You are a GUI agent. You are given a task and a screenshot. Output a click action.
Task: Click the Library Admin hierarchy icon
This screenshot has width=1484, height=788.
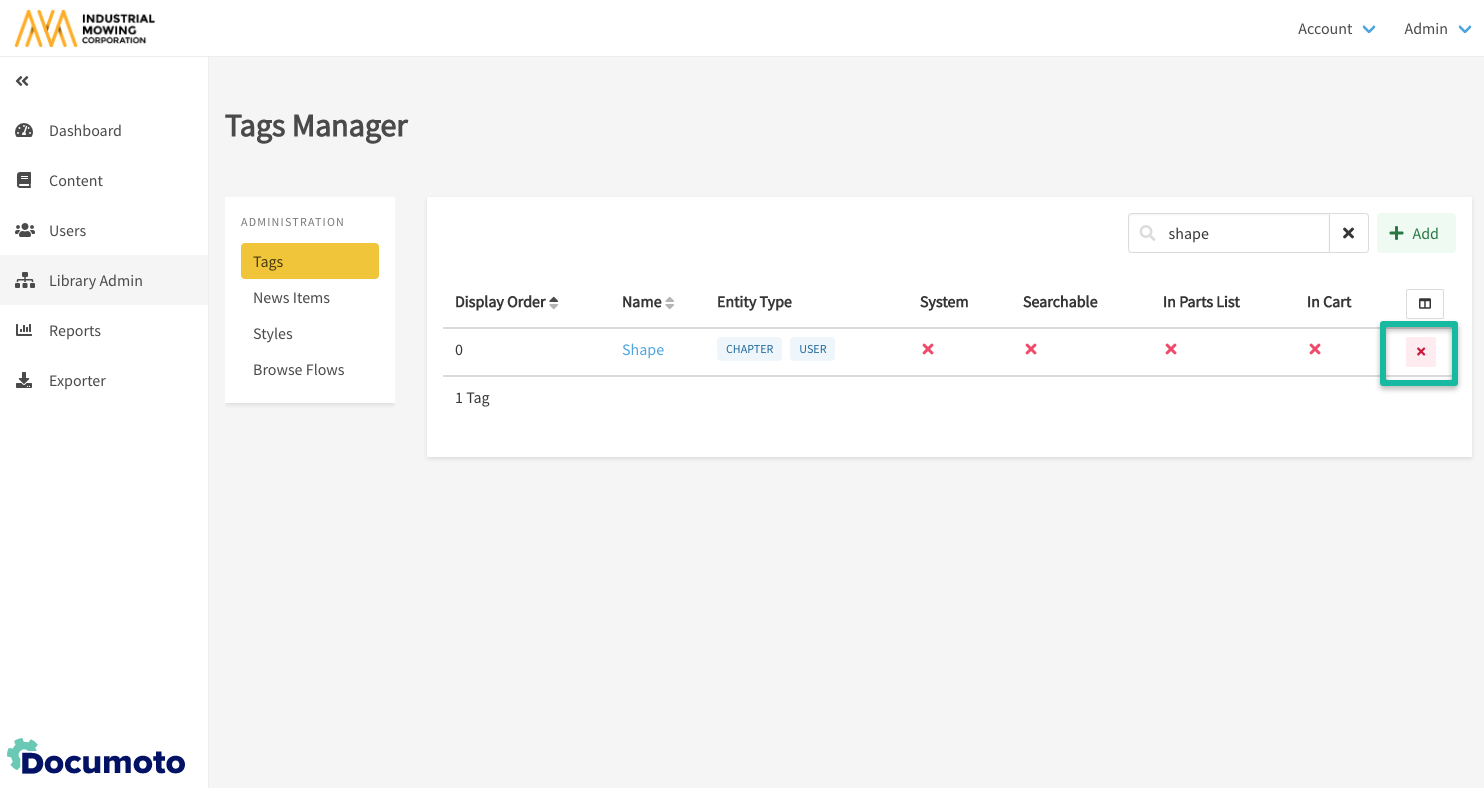(x=25, y=281)
